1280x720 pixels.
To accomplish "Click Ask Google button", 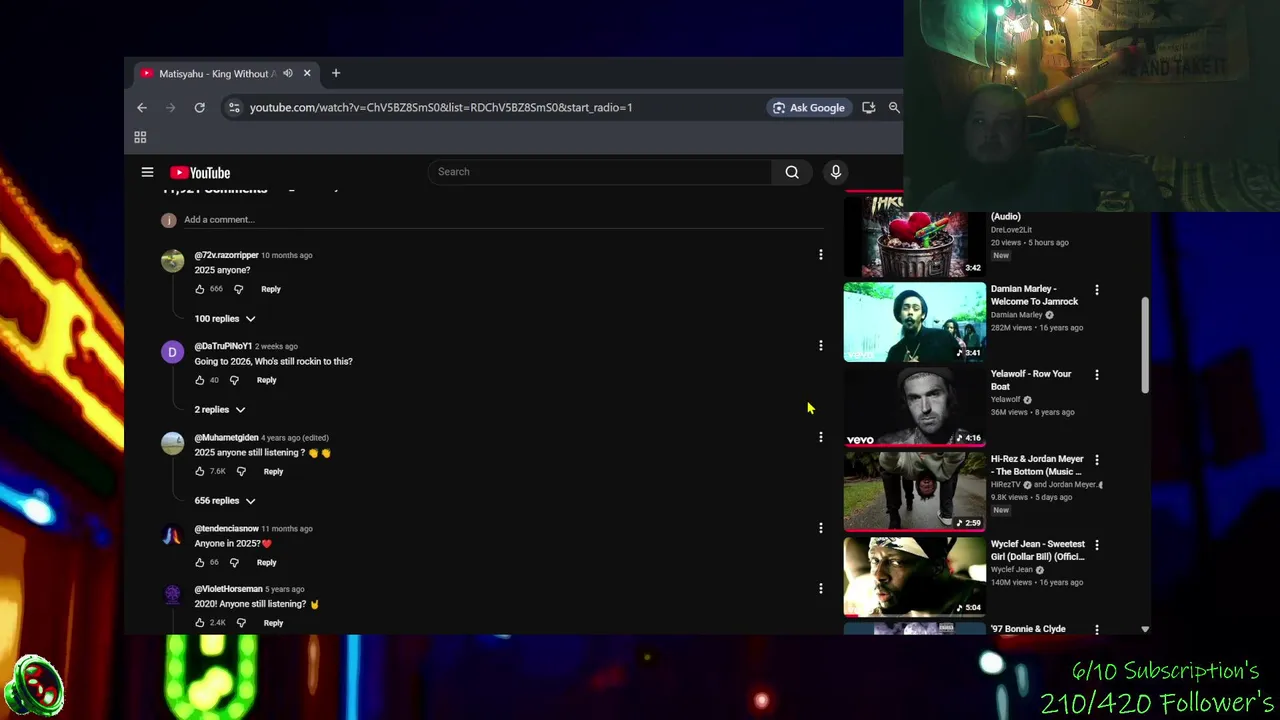I will [808, 107].
